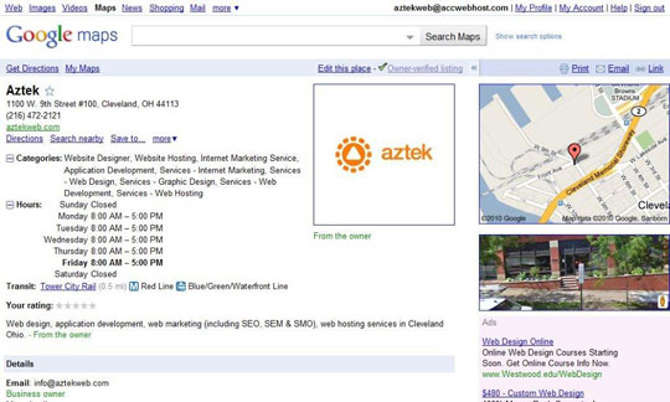Click the green owner-verified checkmark
Viewport: 670px width, 402px height.
tap(382, 67)
